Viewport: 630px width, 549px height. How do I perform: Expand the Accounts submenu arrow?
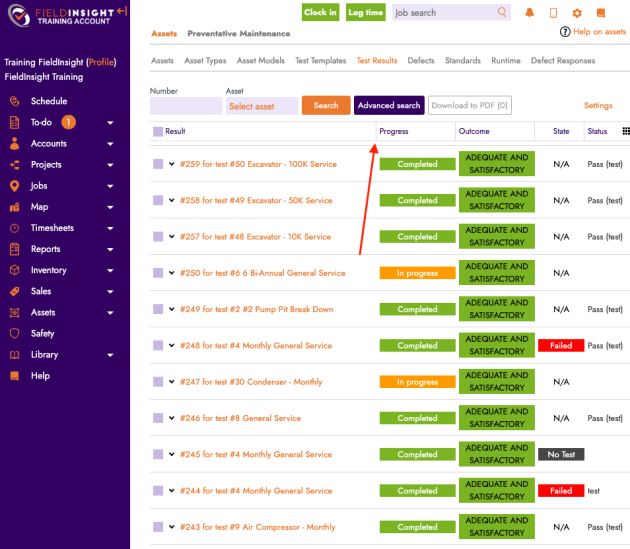[110, 144]
